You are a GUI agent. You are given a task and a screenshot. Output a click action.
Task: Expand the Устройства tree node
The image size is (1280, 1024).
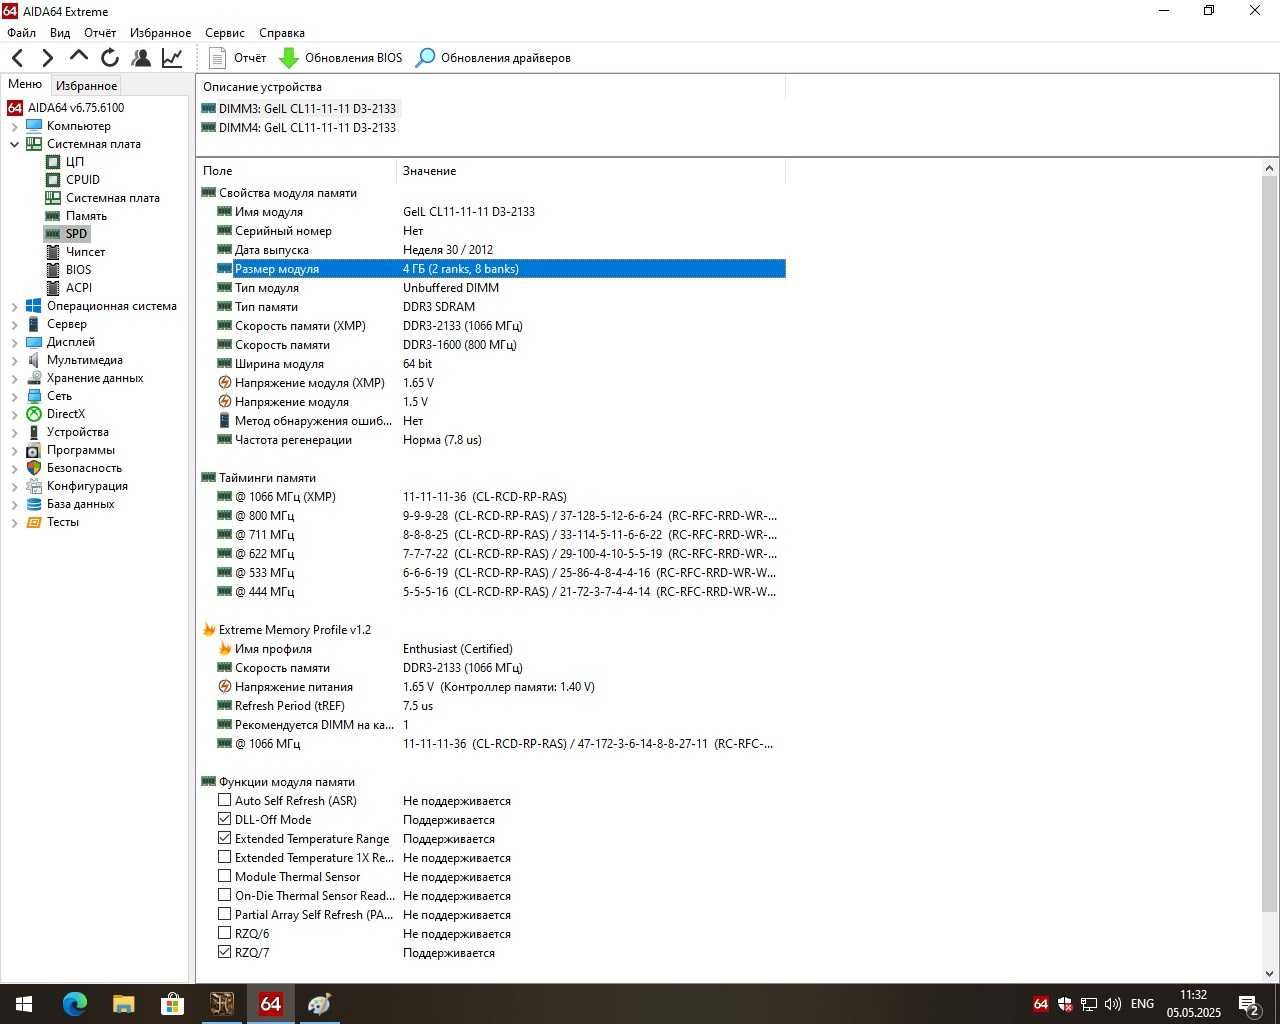[14, 432]
